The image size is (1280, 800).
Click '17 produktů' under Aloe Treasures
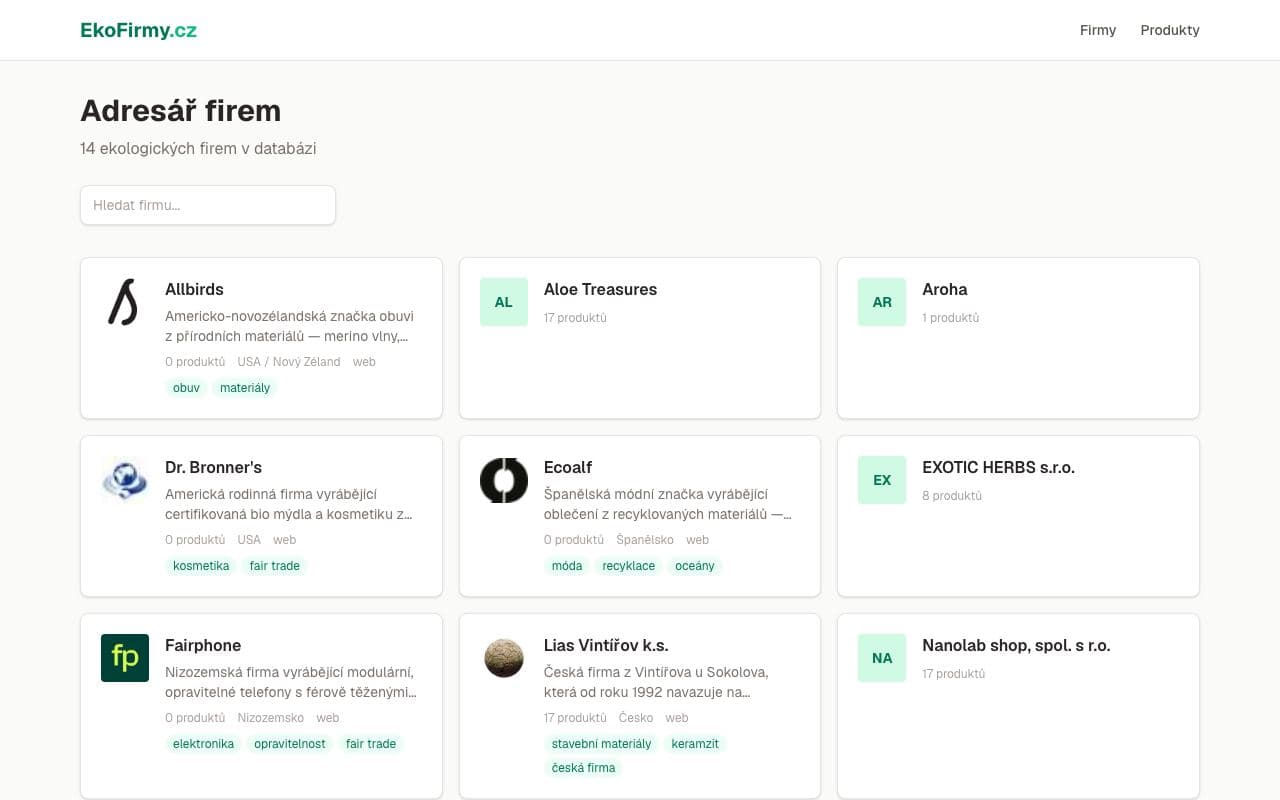575,318
